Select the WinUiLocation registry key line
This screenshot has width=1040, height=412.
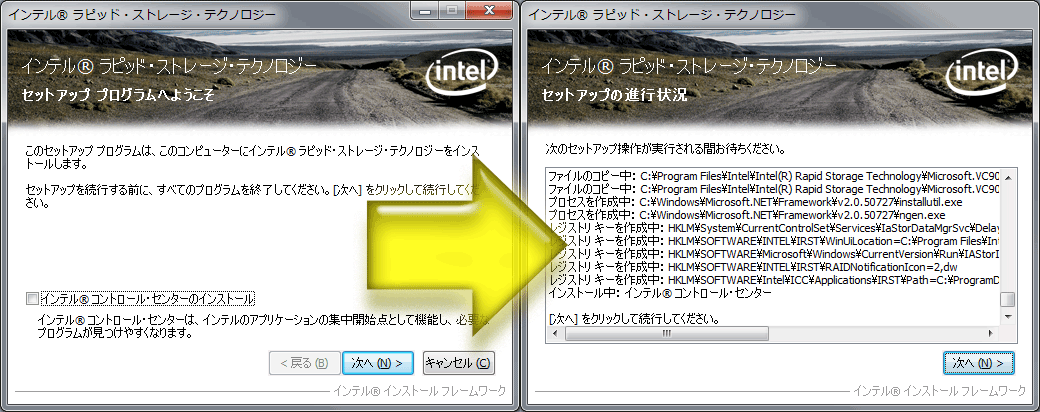tap(775, 241)
